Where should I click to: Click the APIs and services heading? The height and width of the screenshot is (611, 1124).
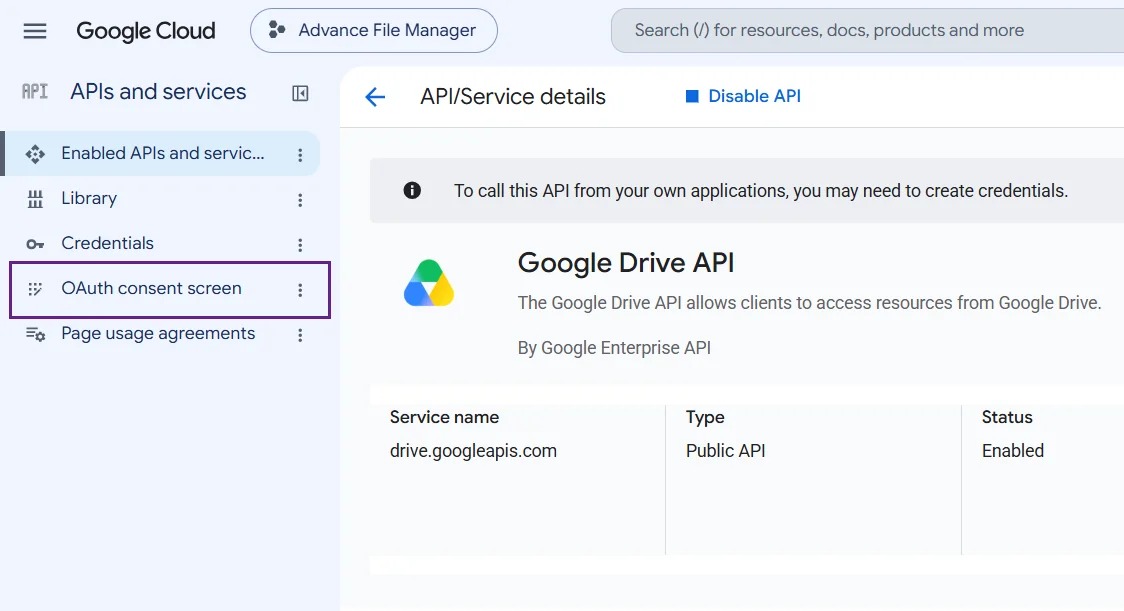[x=158, y=92]
